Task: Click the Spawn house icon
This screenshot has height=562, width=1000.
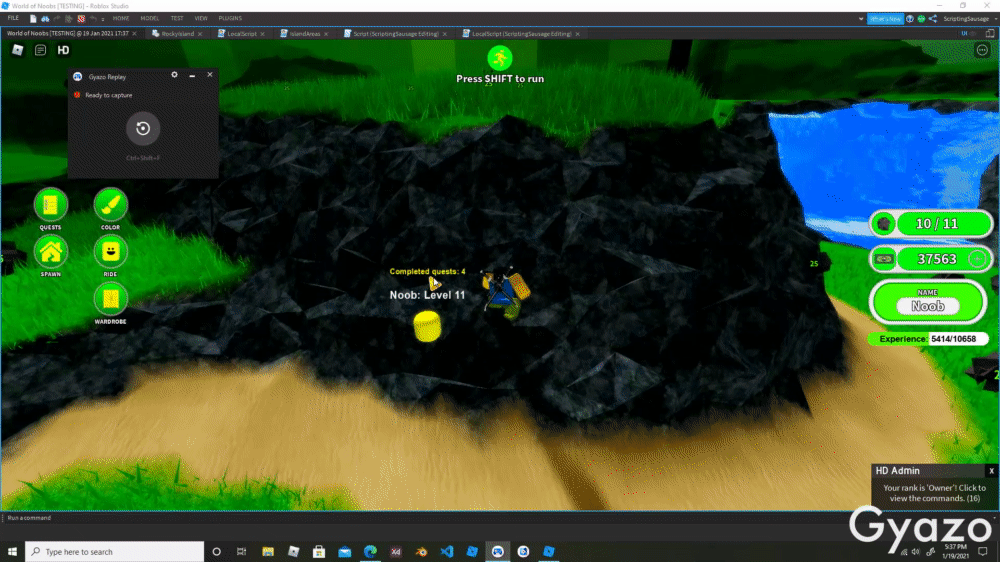Action: 50,253
